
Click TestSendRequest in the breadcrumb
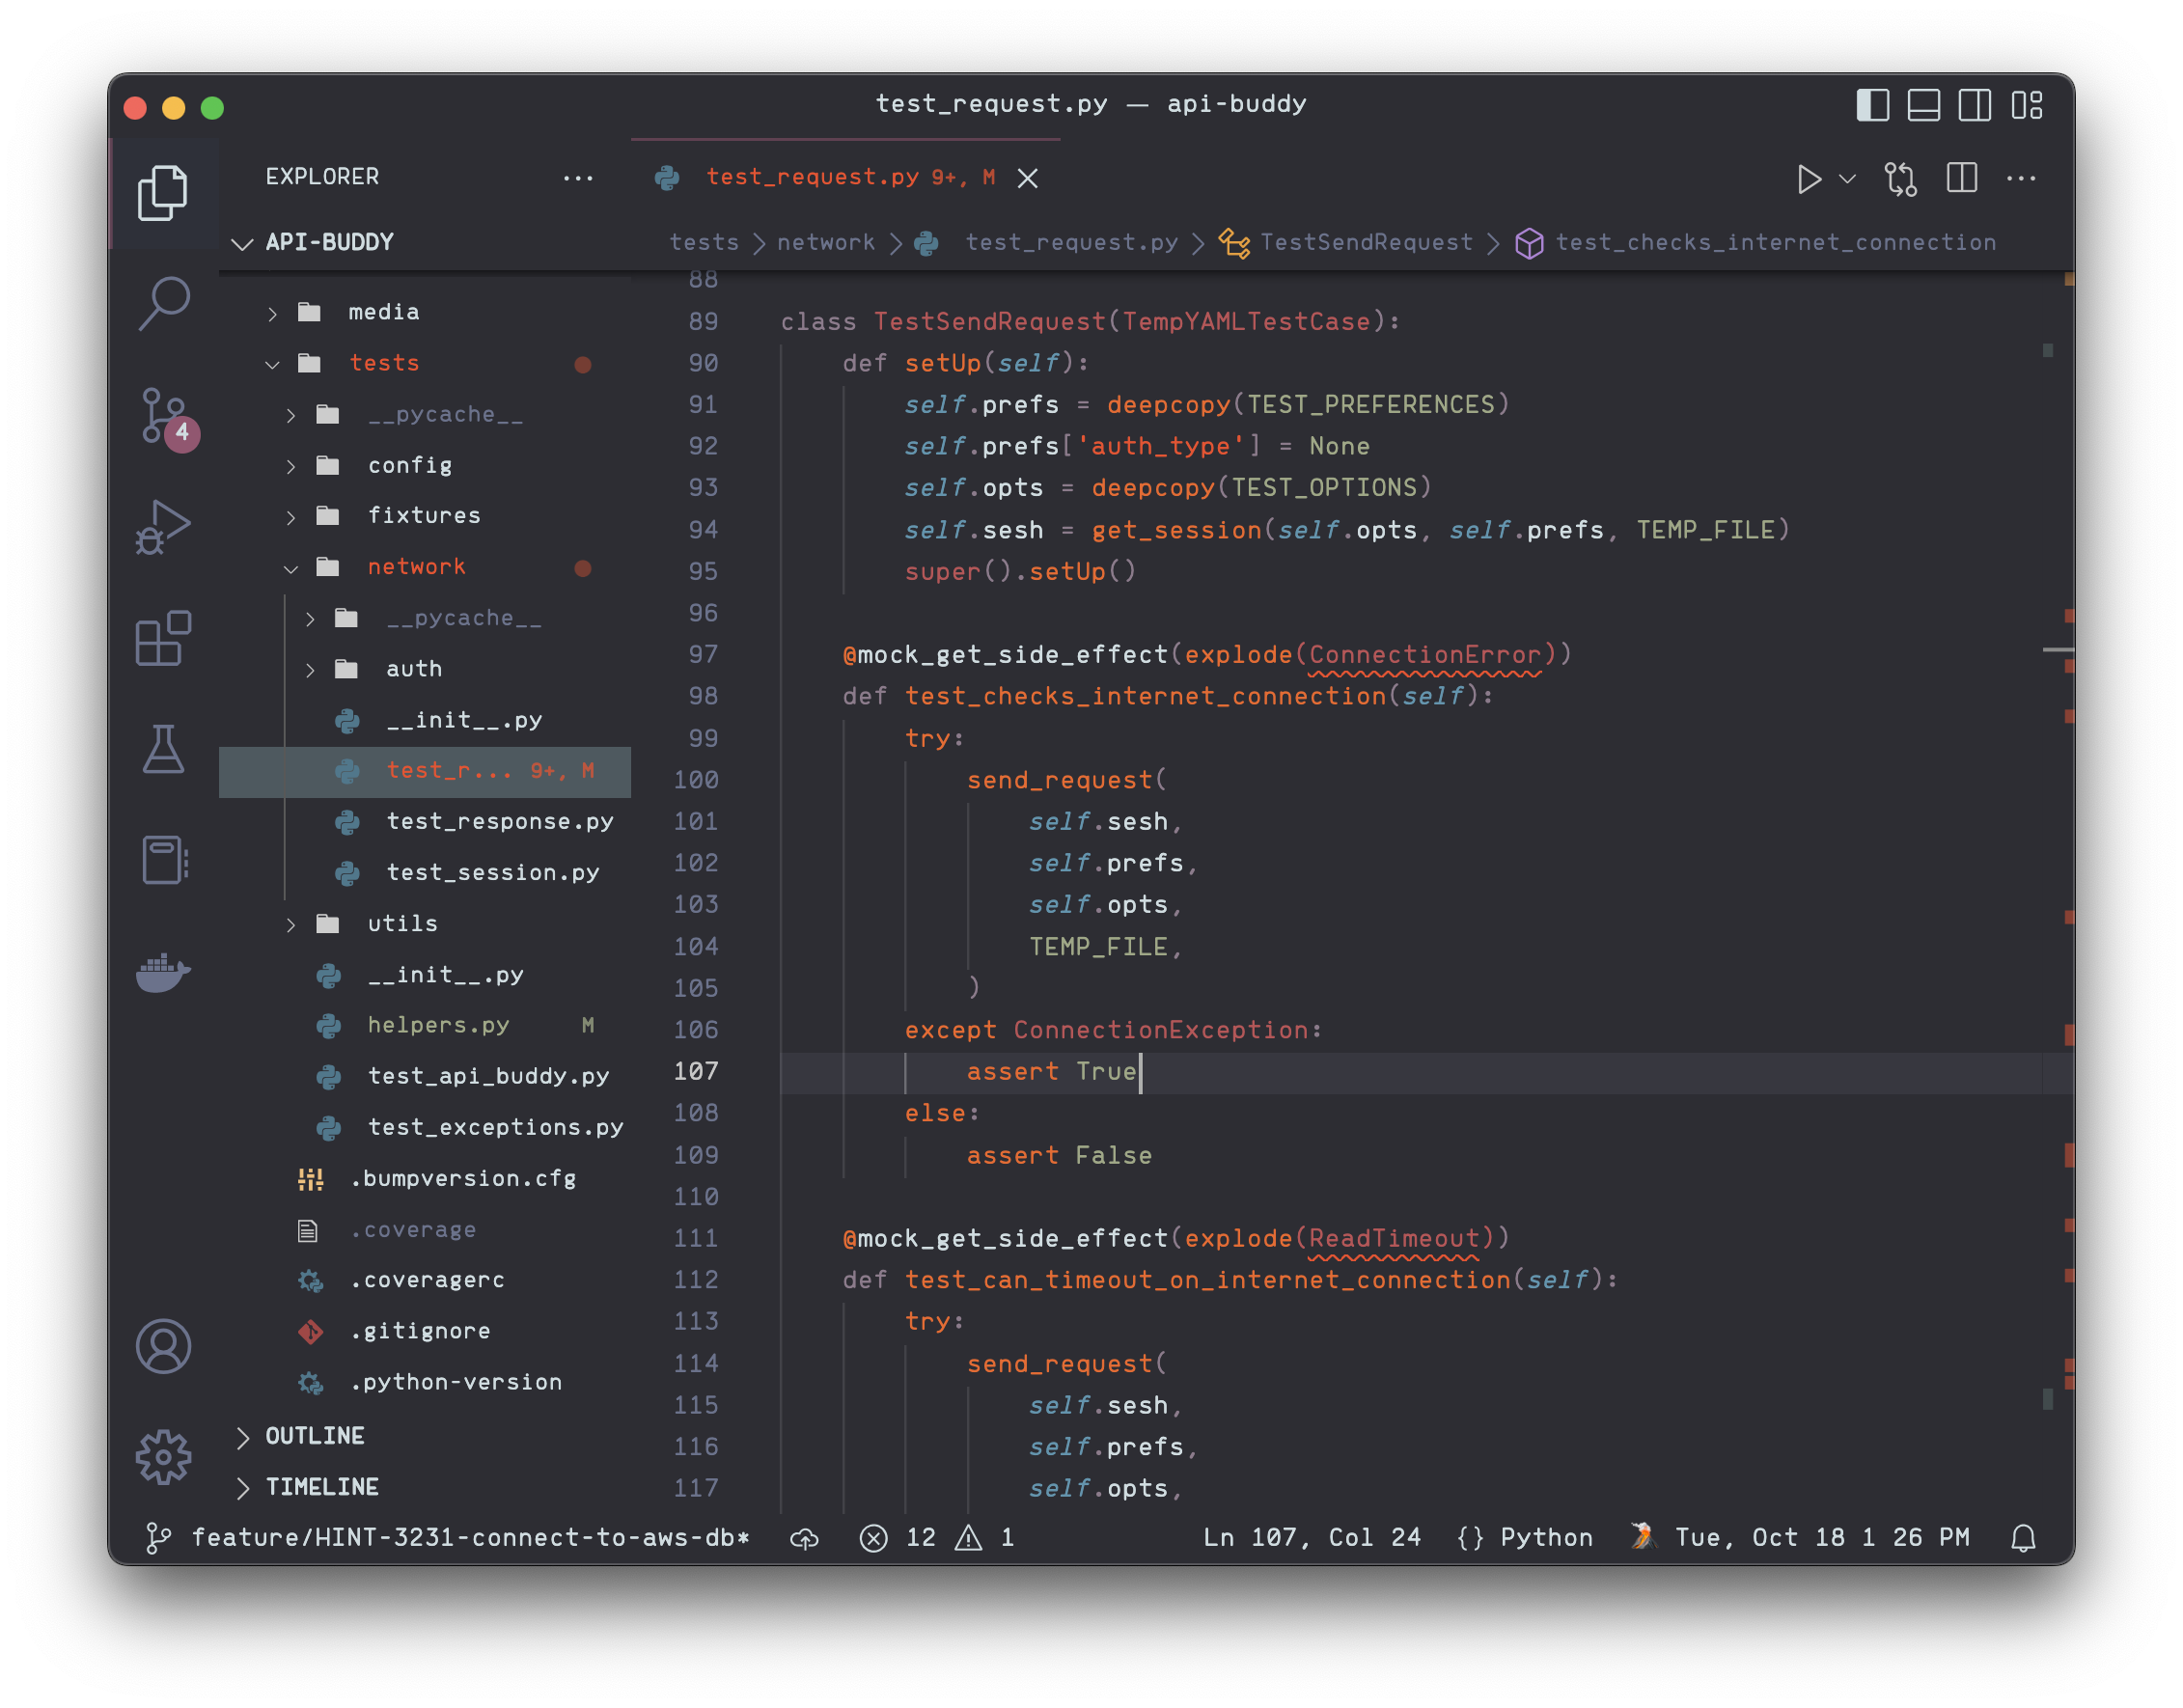point(1365,242)
